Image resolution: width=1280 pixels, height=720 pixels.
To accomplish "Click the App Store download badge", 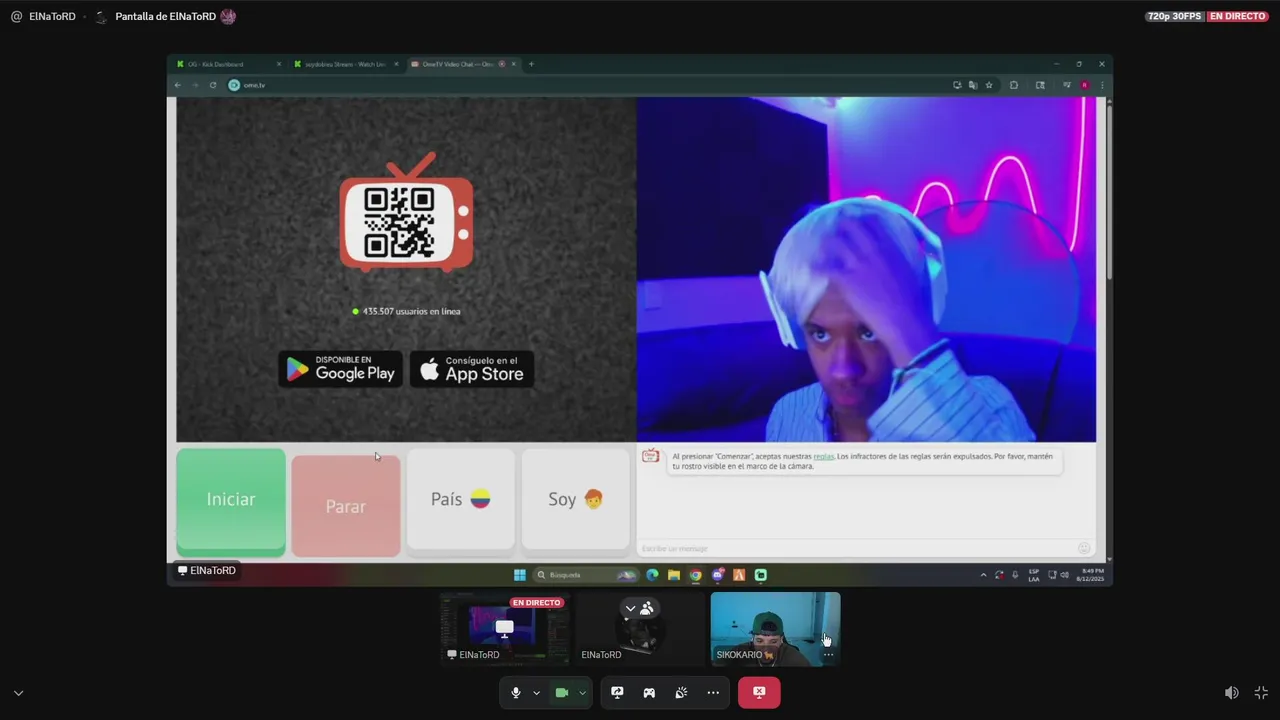I will (472, 369).
